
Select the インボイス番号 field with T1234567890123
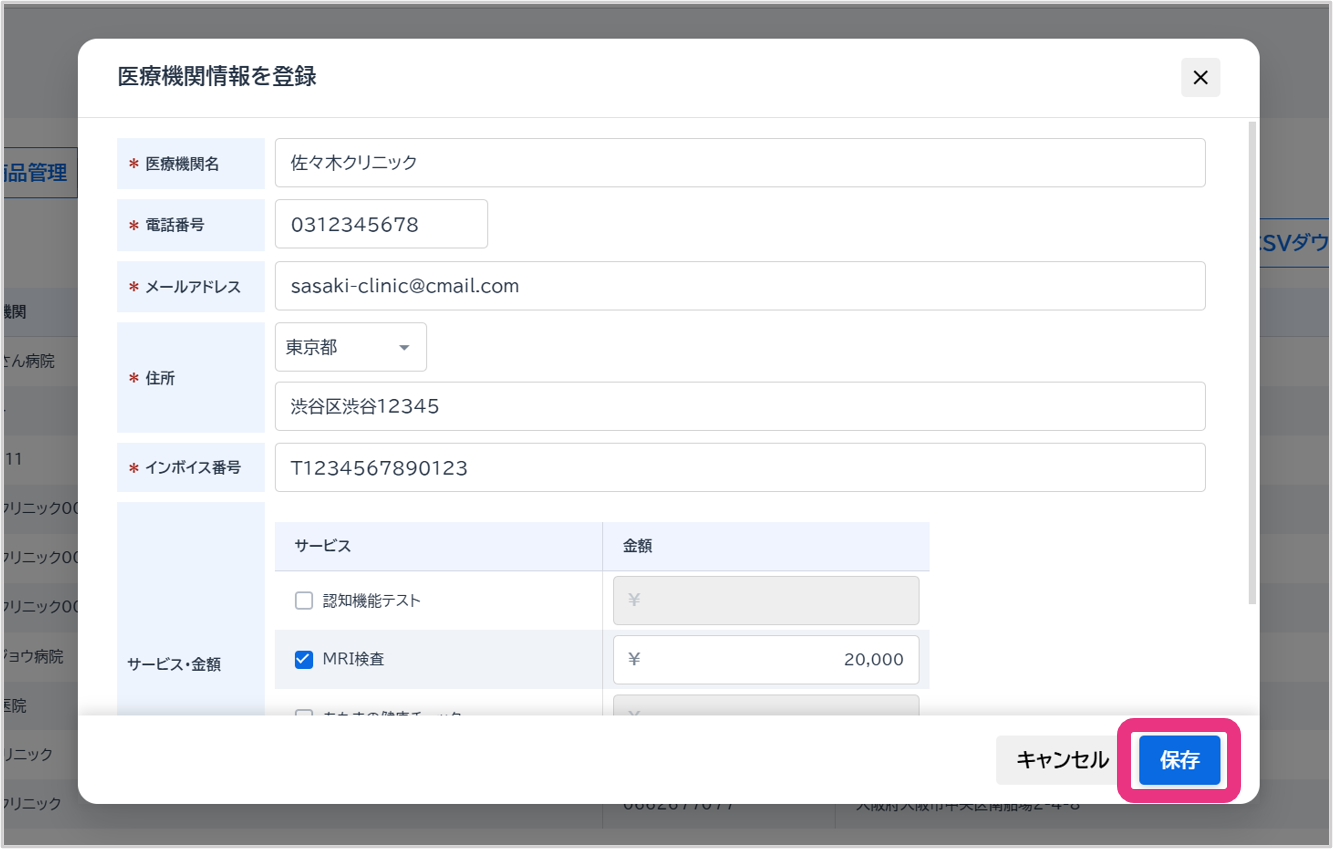(739, 467)
